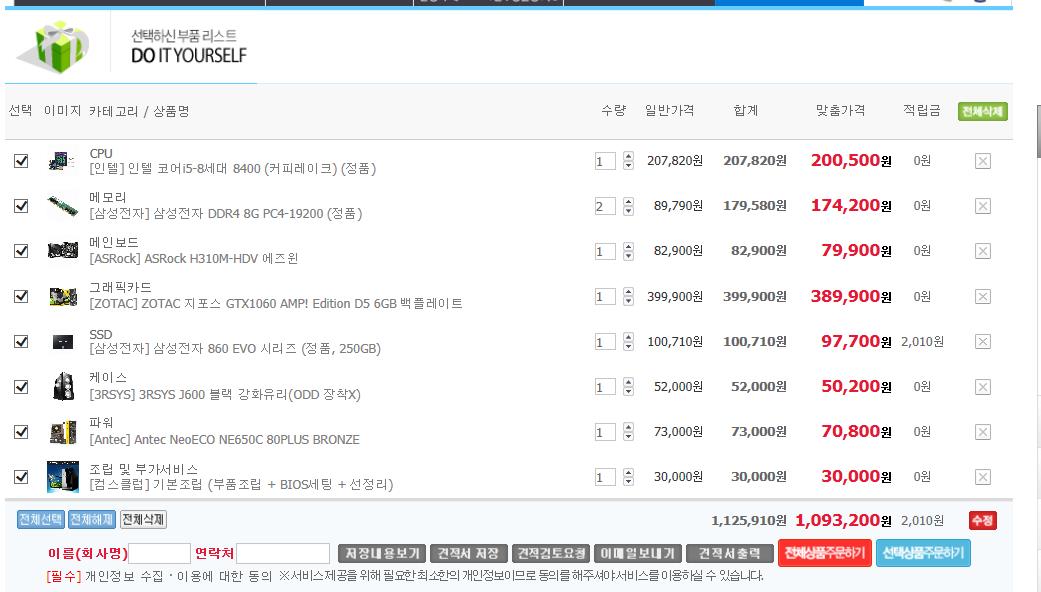This screenshot has width=1041, height=592.
Task: Adjust quantity stepper for the SSD row
Action: coord(628,342)
